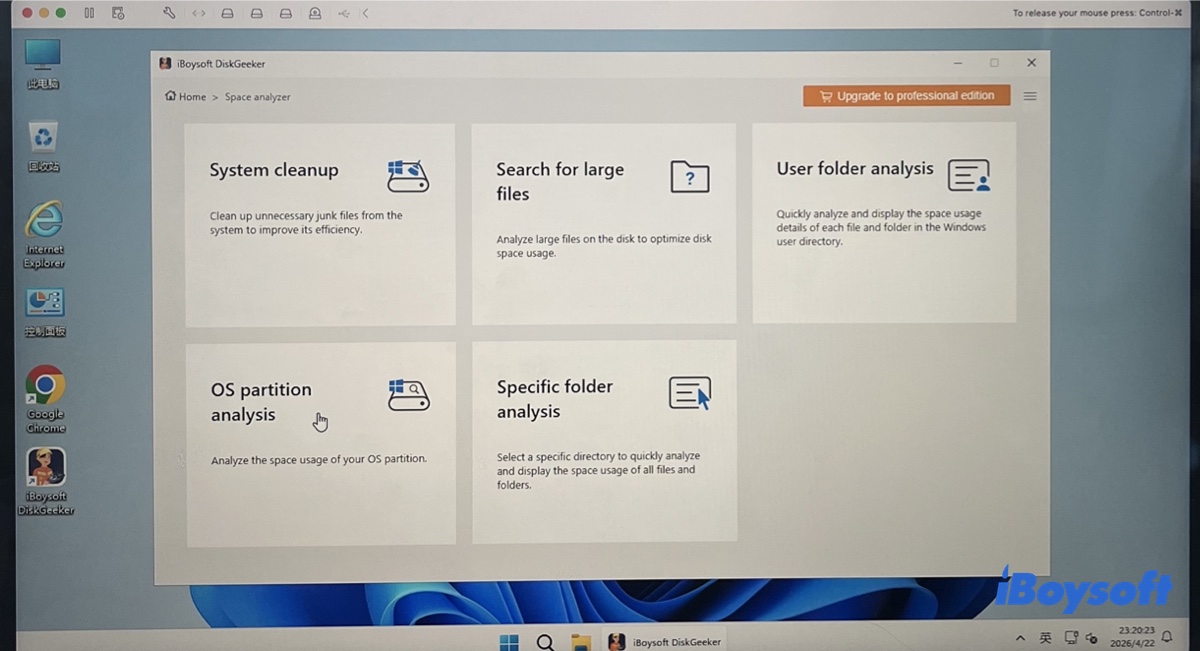Click the volume icon in system tray
The width and height of the screenshot is (1200, 651).
[x=1093, y=637]
